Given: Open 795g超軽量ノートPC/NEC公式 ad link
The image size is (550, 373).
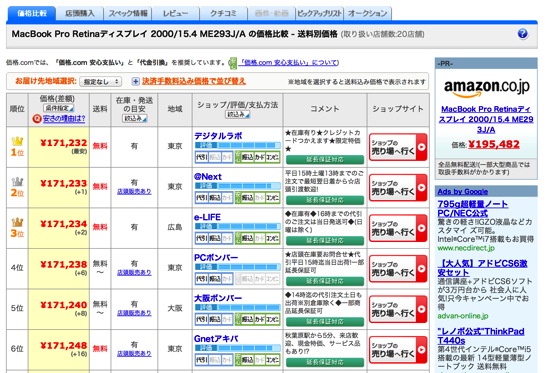Looking at the screenshot, I should coord(472,208).
